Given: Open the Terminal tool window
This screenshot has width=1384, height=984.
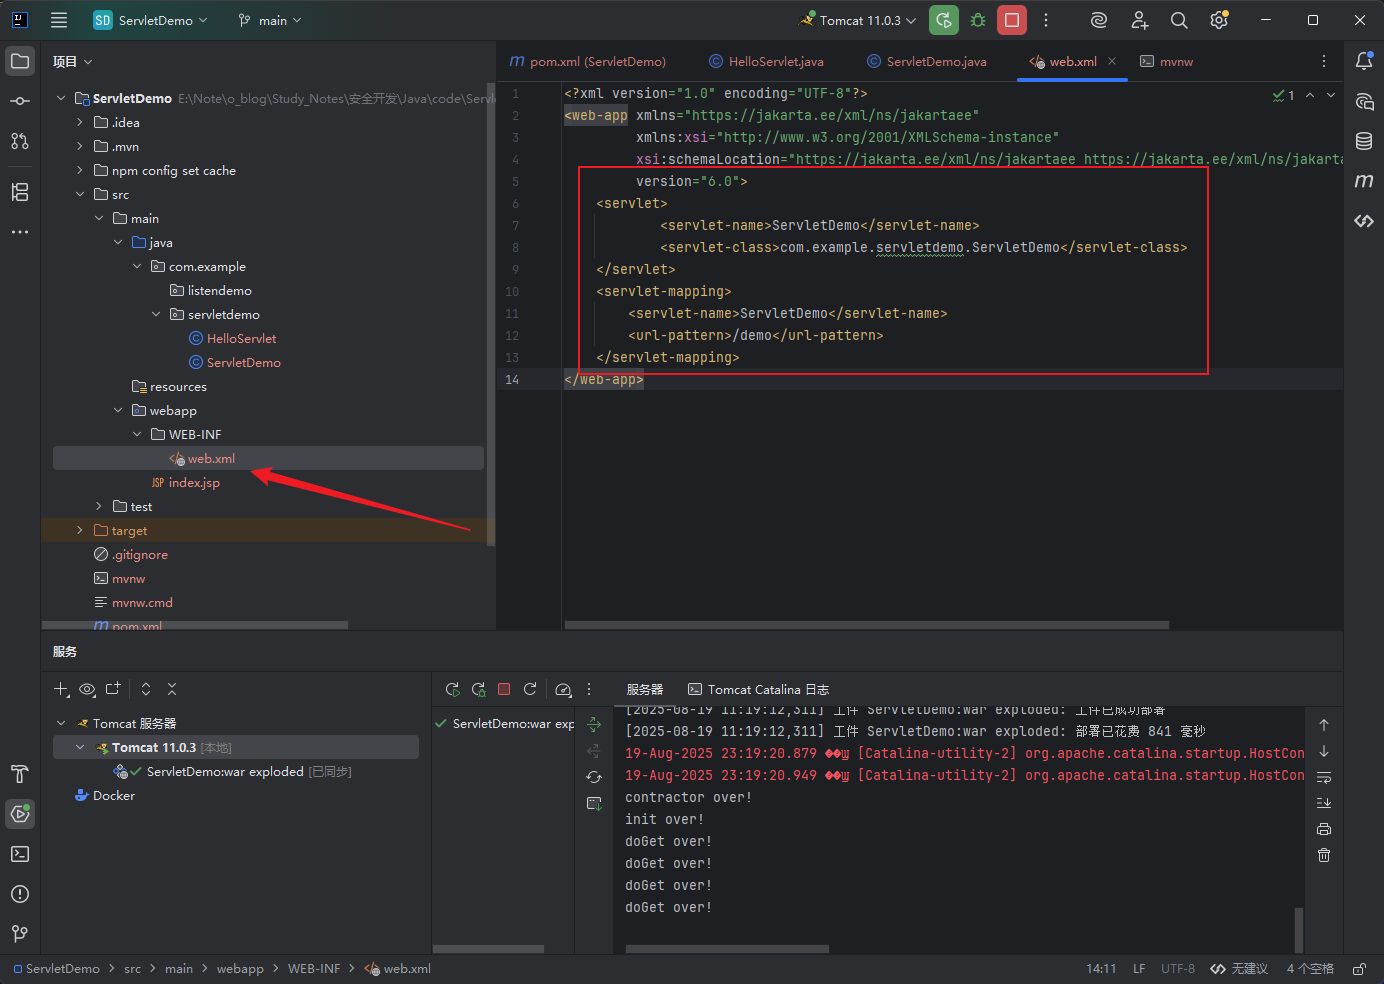Looking at the screenshot, I should coord(20,854).
